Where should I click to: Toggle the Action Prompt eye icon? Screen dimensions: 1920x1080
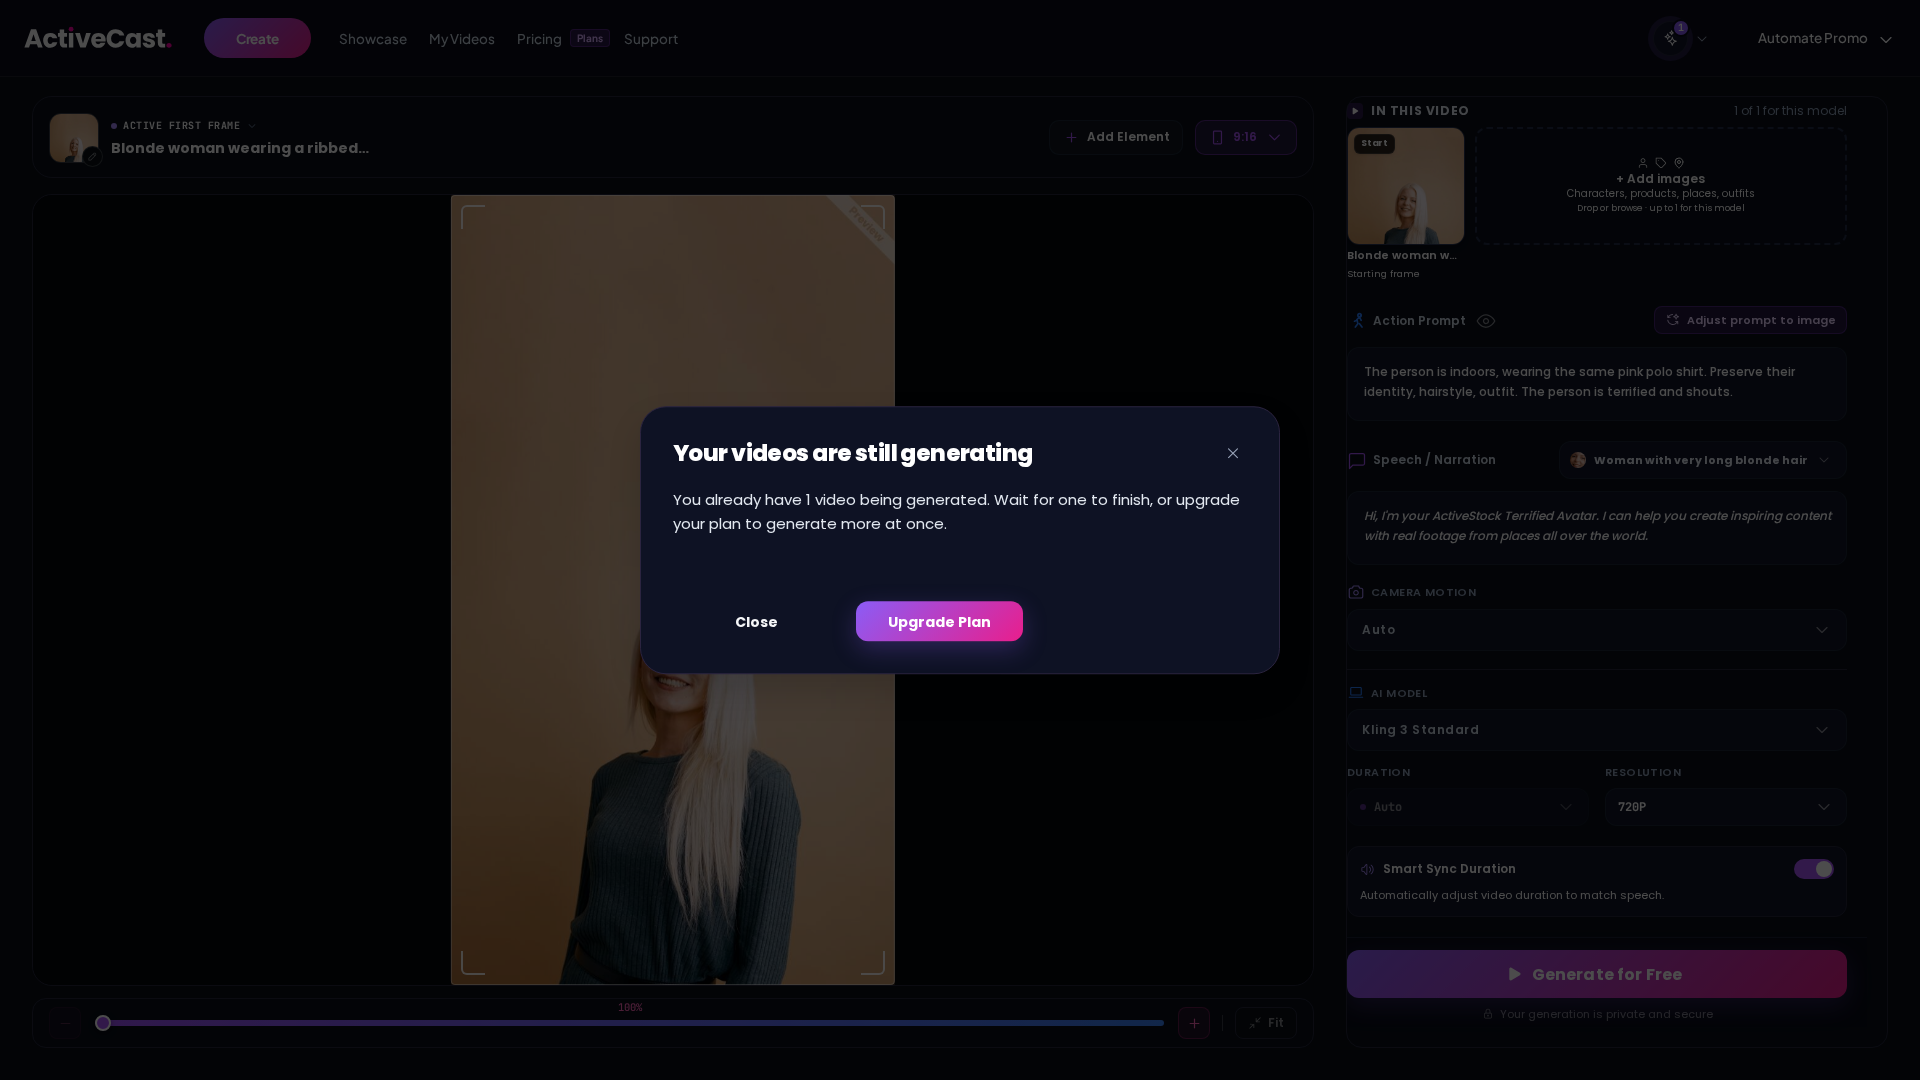point(1486,321)
